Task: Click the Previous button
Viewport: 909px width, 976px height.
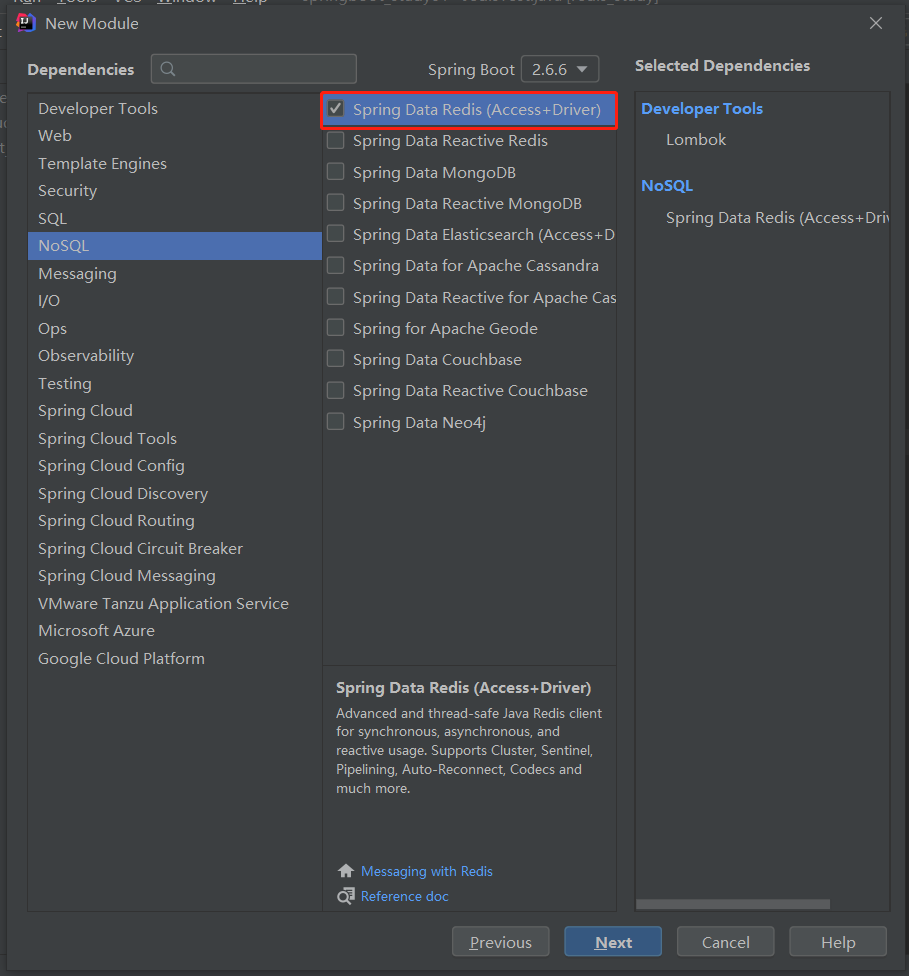Action: tap(501, 942)
